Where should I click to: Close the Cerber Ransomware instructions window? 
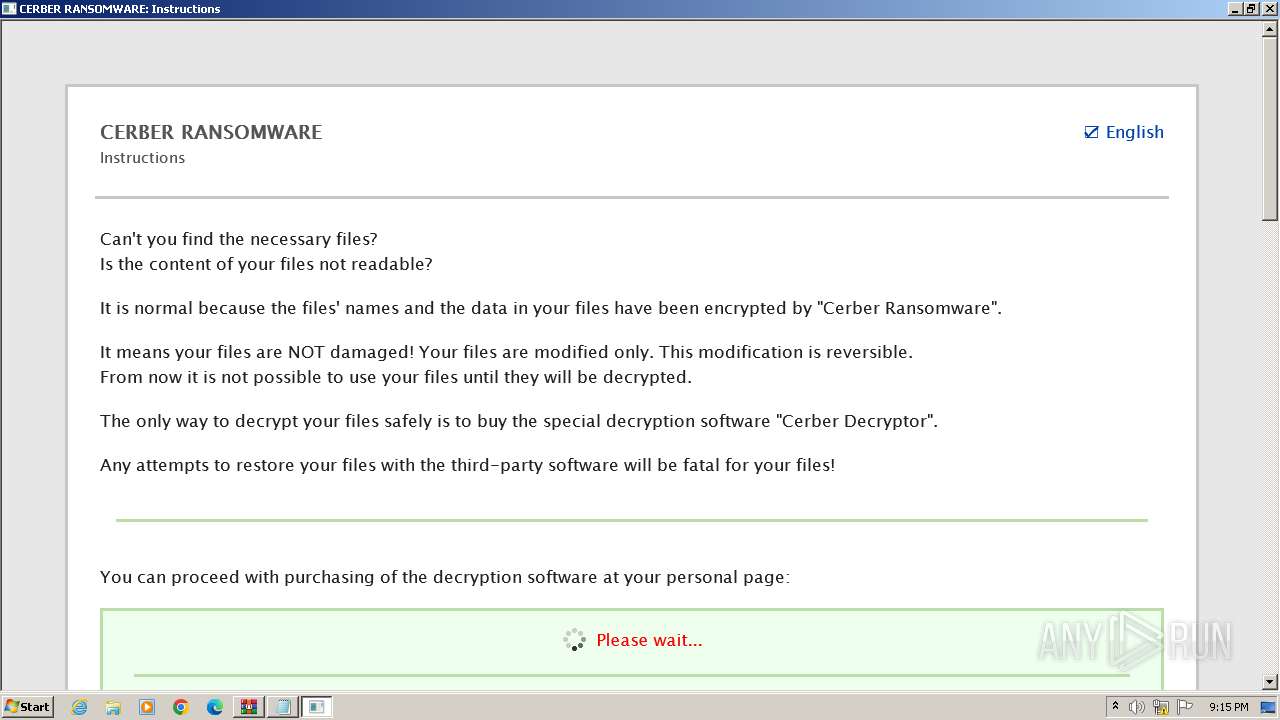tap(1269, 9)
